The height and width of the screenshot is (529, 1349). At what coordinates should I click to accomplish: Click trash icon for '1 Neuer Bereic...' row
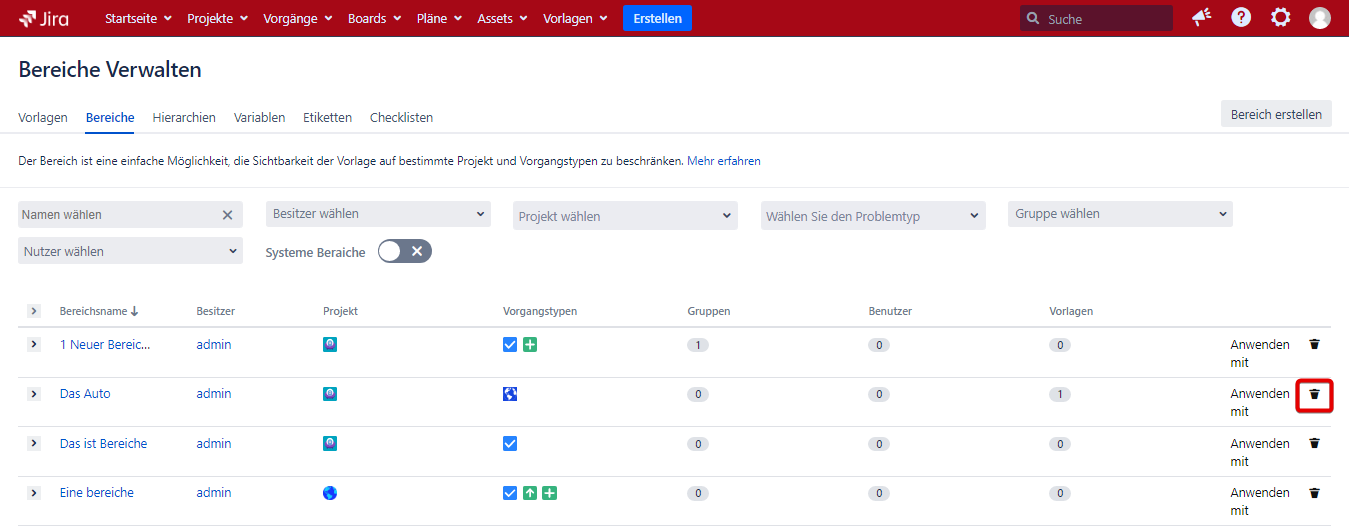pos(1314,344)
